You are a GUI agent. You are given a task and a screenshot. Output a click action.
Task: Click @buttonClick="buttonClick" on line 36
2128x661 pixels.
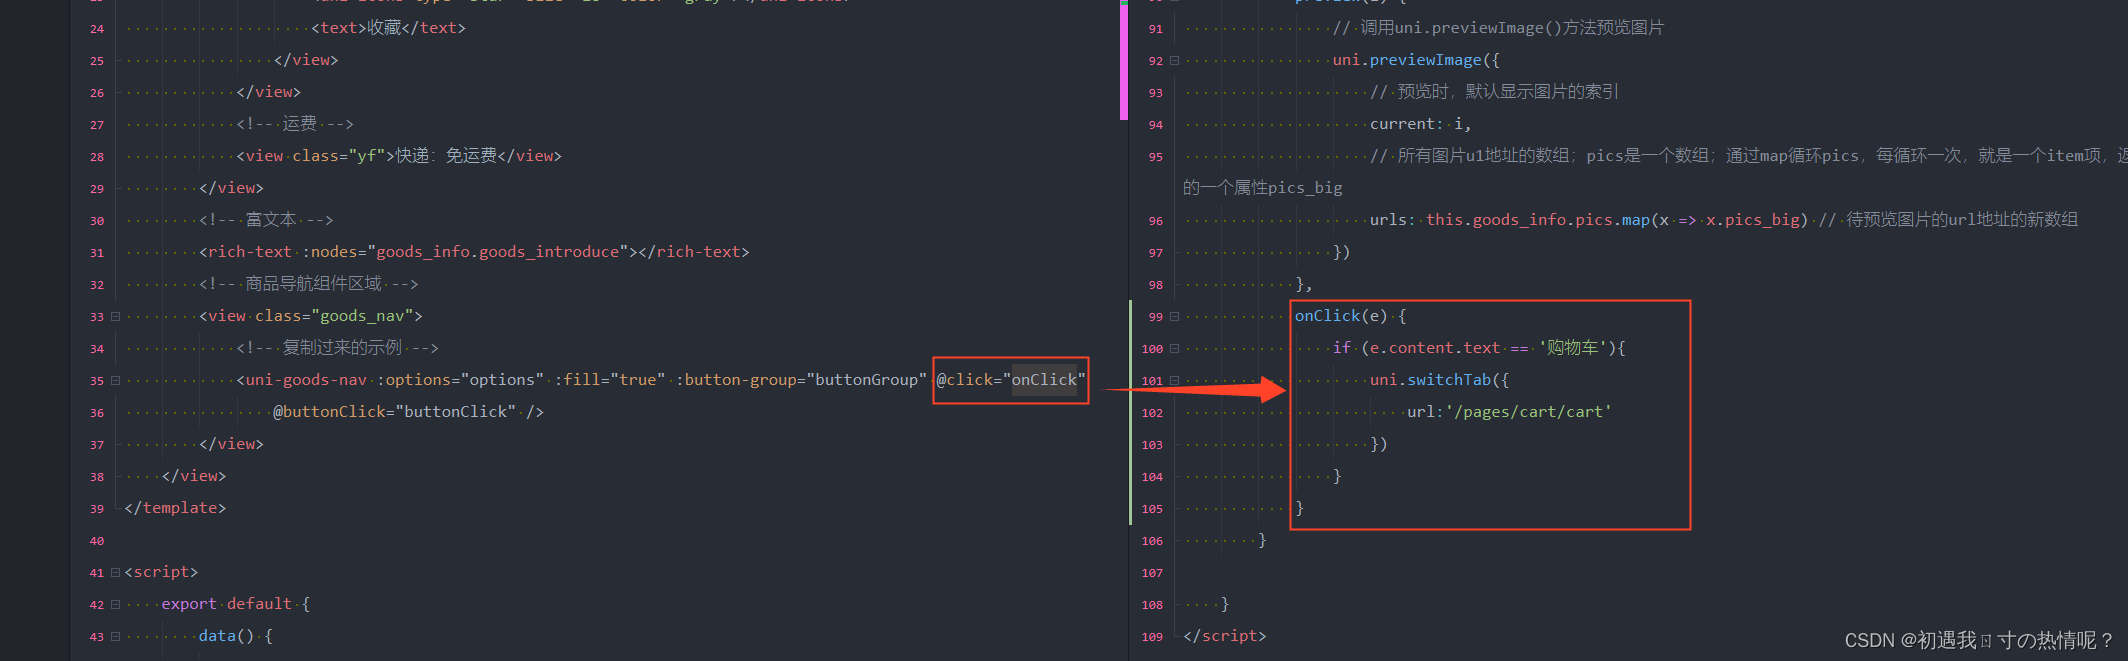394,412
